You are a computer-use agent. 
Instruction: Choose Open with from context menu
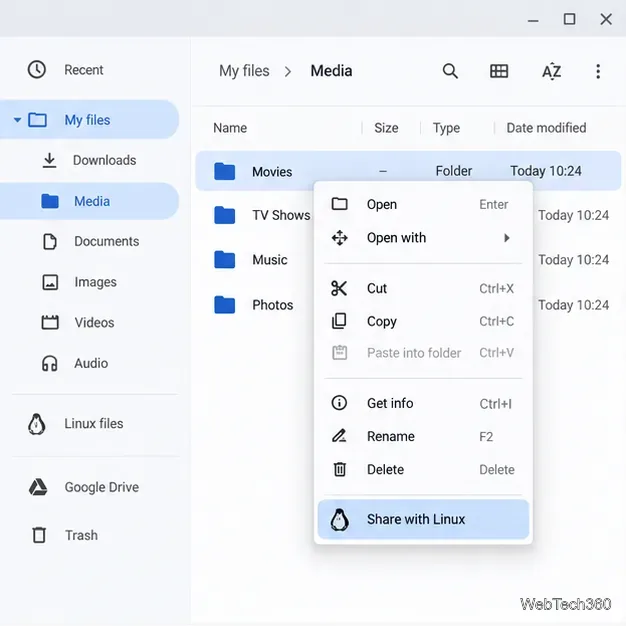(423, 238)
